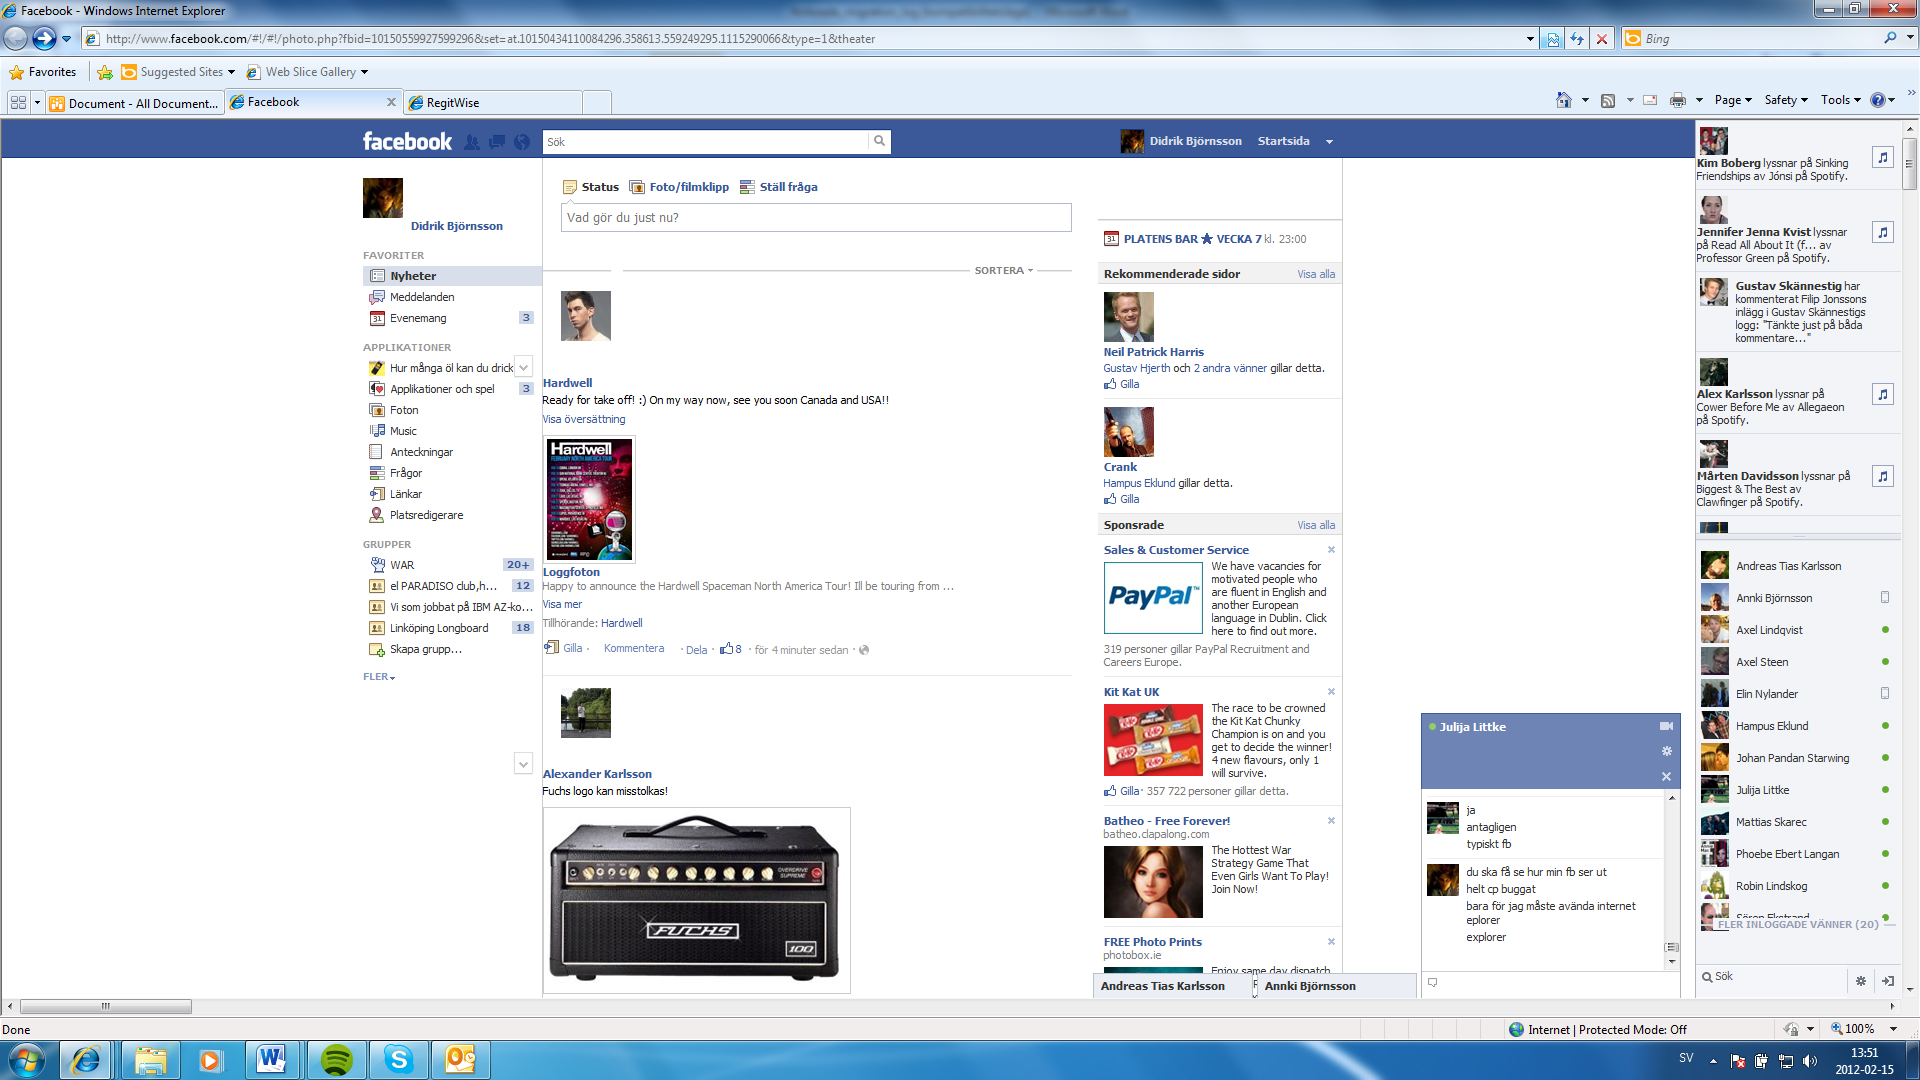Image resolution: width=1920 pixels, height=1080 pixels.
Task: Open Facebook messages icon in header
Action: pyautogui.click(x=497, y=142)
